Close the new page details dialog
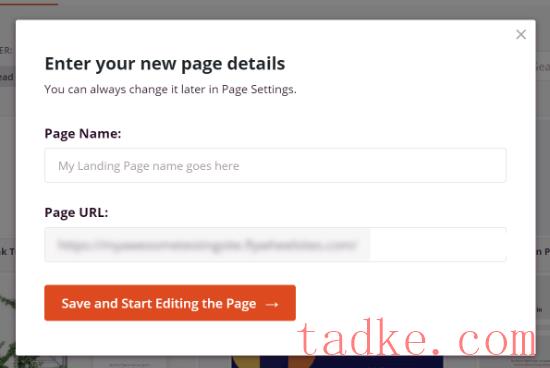The image size is (550, 368). click(521, 34)
